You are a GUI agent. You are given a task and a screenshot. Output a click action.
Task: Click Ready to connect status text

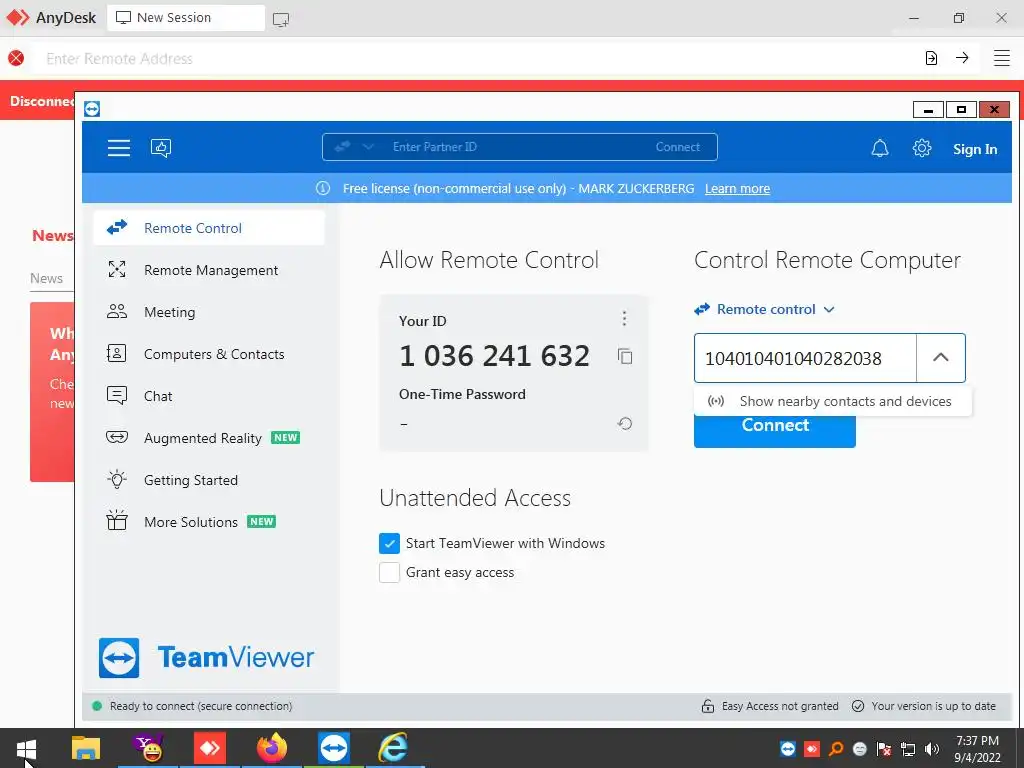coord(200,706)
